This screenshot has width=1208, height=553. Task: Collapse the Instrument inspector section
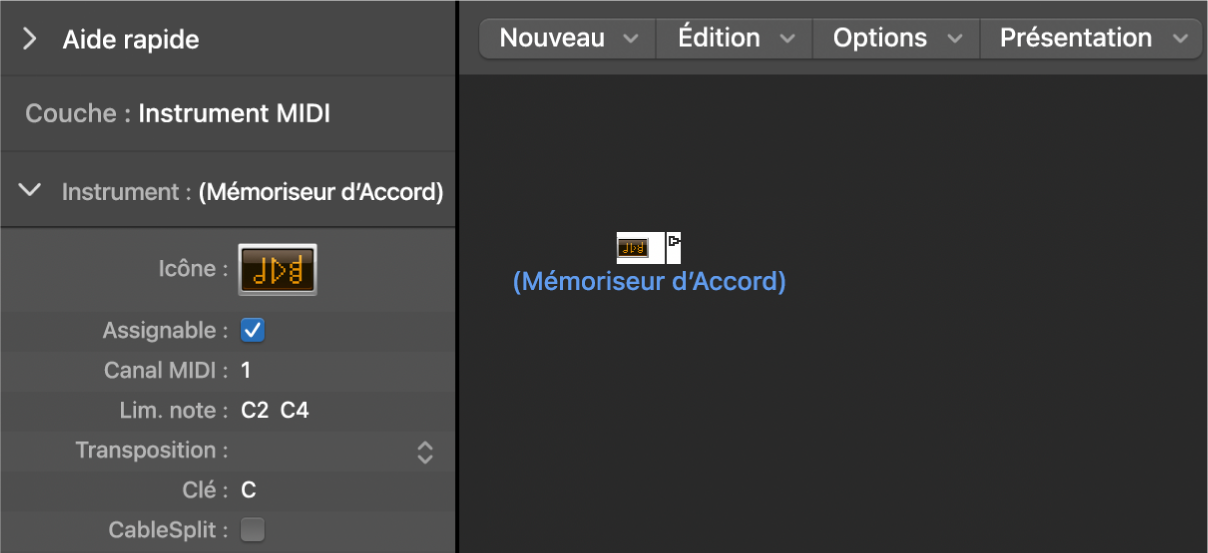[x=31, y=190]
